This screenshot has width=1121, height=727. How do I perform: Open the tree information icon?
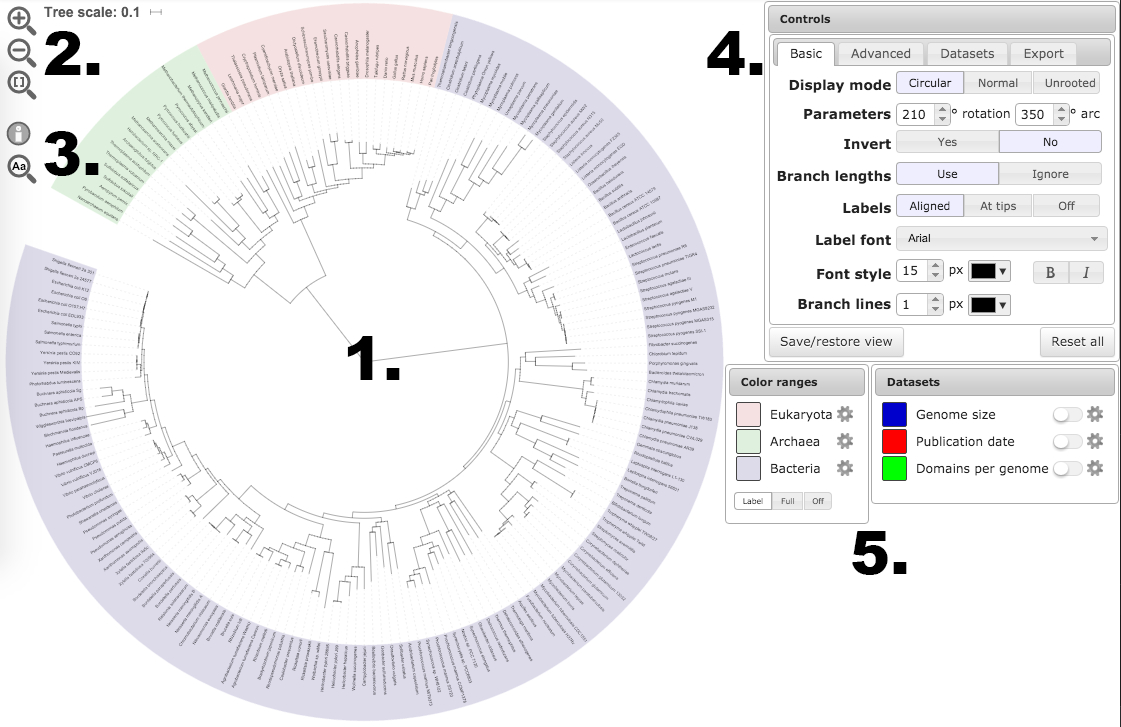pos(19,134)
